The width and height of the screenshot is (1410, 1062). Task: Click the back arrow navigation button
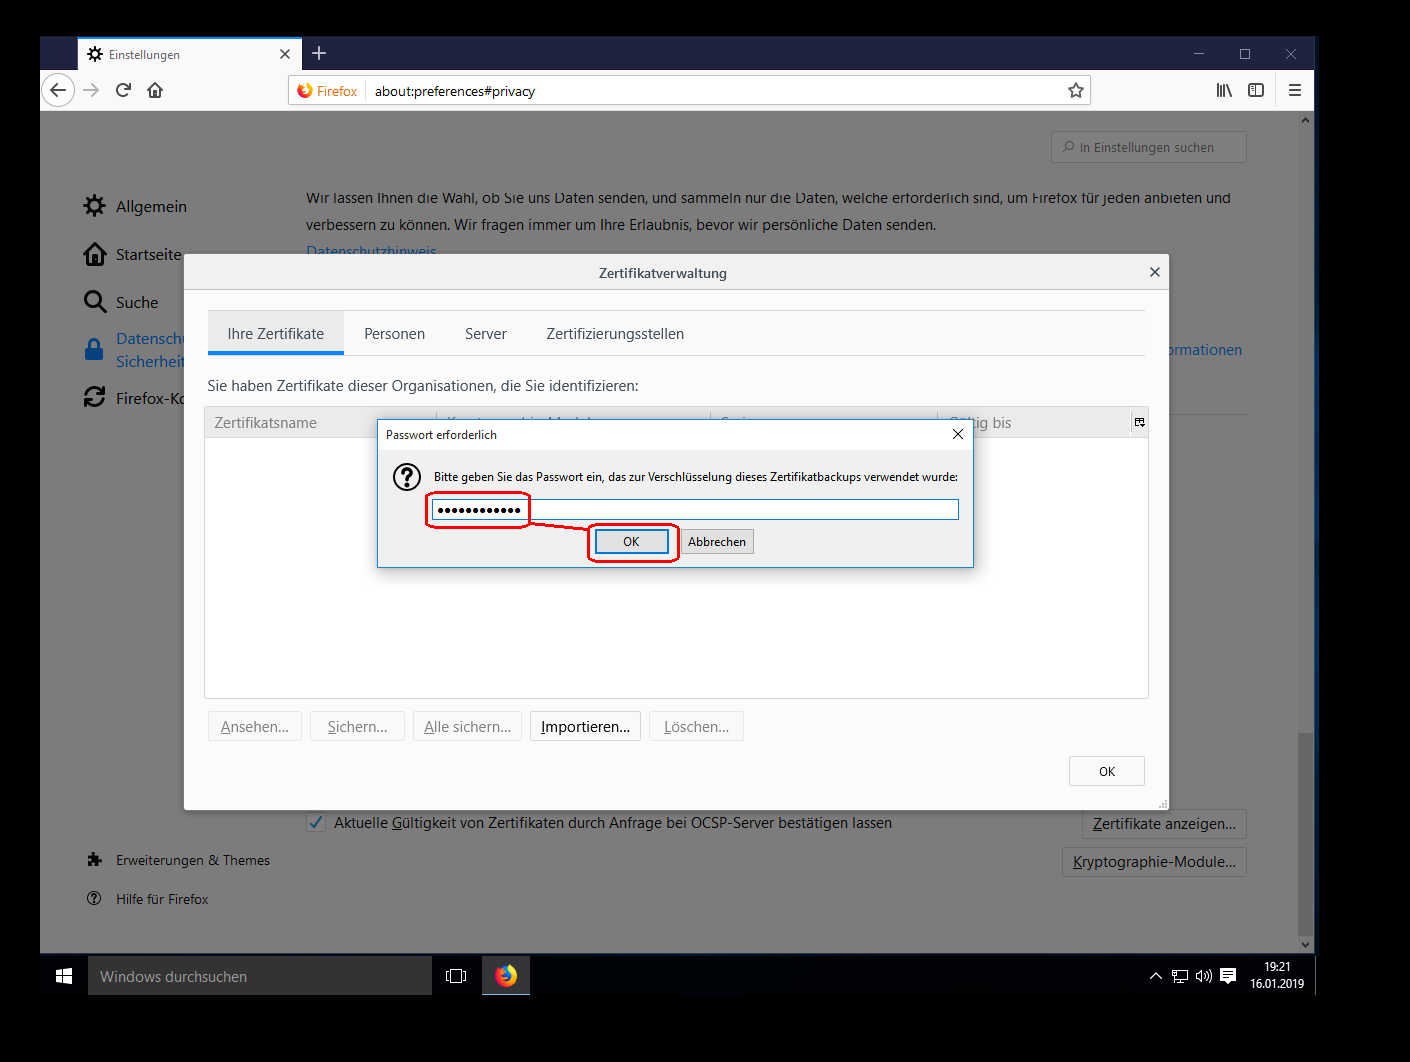pyautogui.click(x=58, y=90)
